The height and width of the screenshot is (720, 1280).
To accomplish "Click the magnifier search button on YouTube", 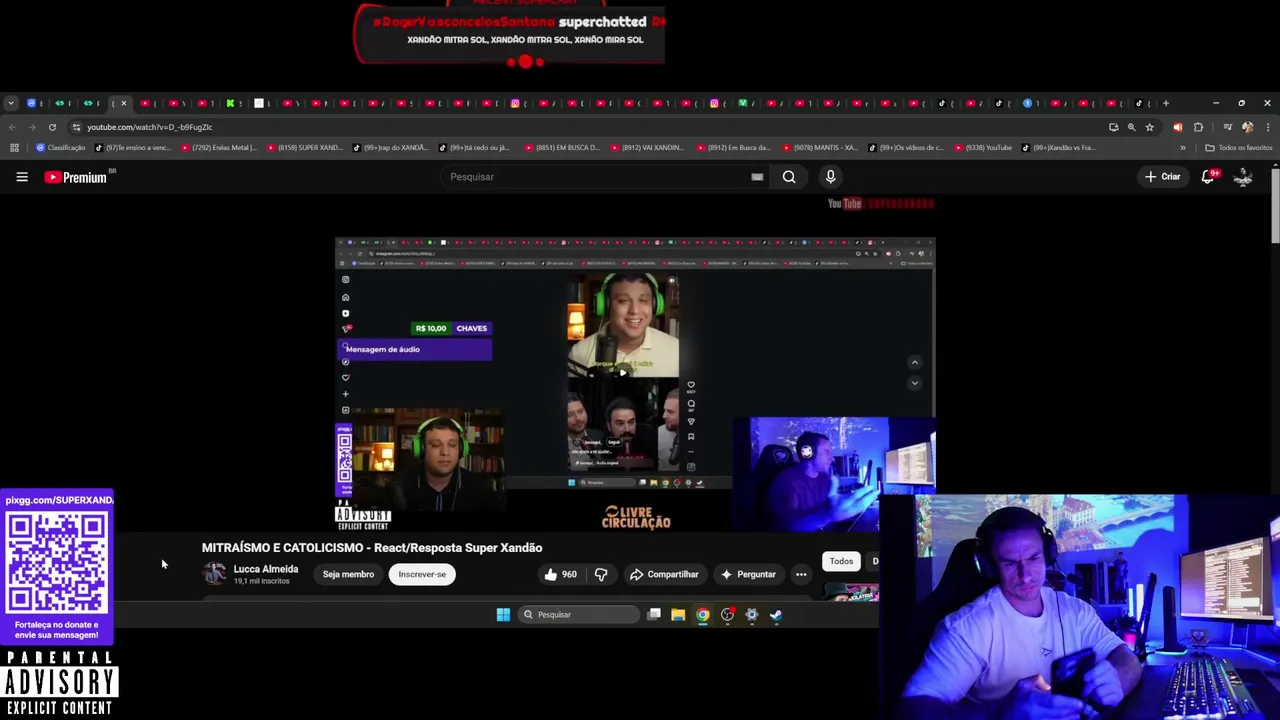I will click(789, 177).
